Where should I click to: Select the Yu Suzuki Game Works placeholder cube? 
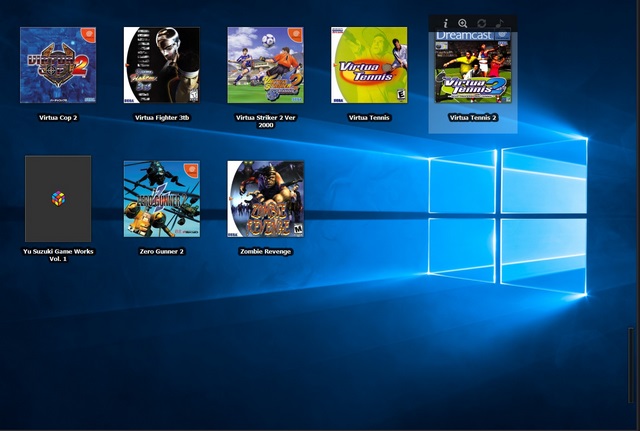pos(58,199)
